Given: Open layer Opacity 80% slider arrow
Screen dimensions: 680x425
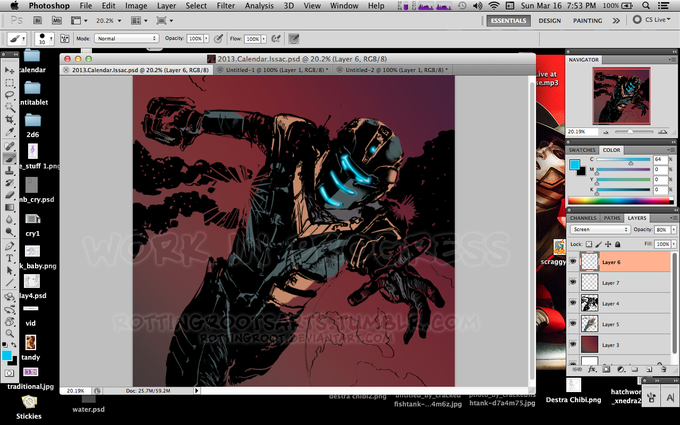Looking at the screenshot, I should click(x=673, y=229).
